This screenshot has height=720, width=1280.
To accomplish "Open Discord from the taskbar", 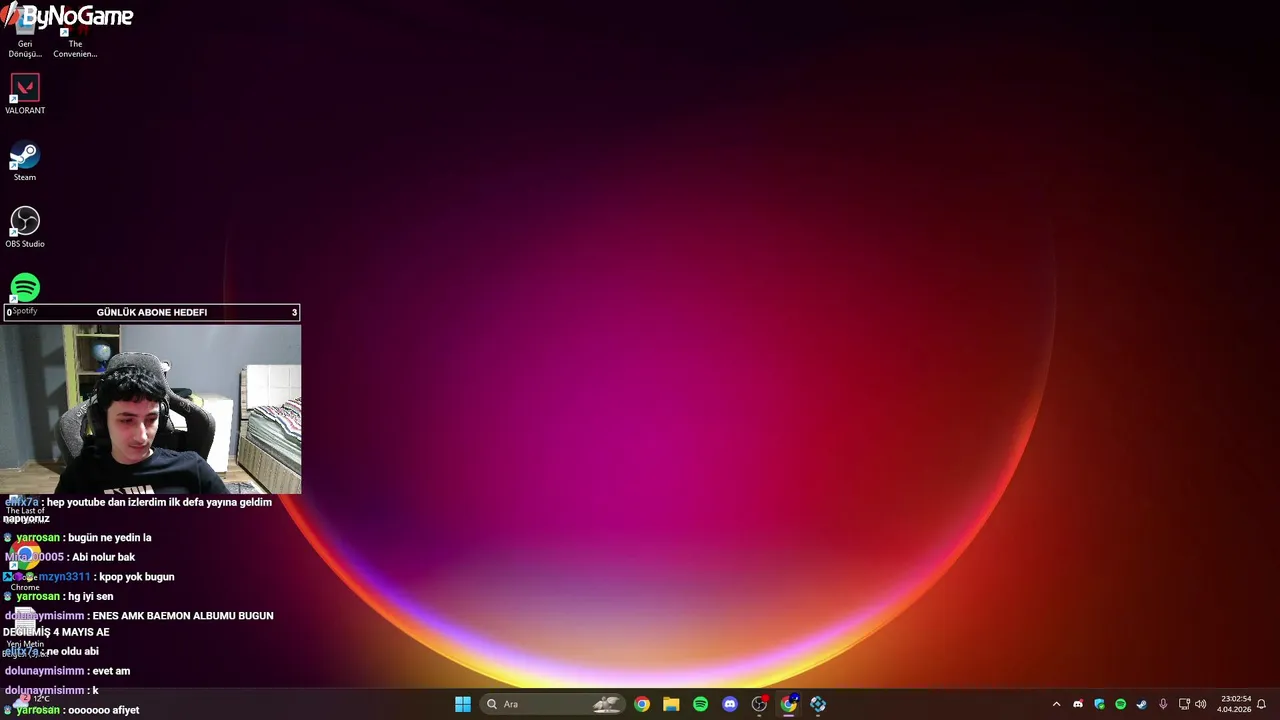I will [x=730, y=704].
